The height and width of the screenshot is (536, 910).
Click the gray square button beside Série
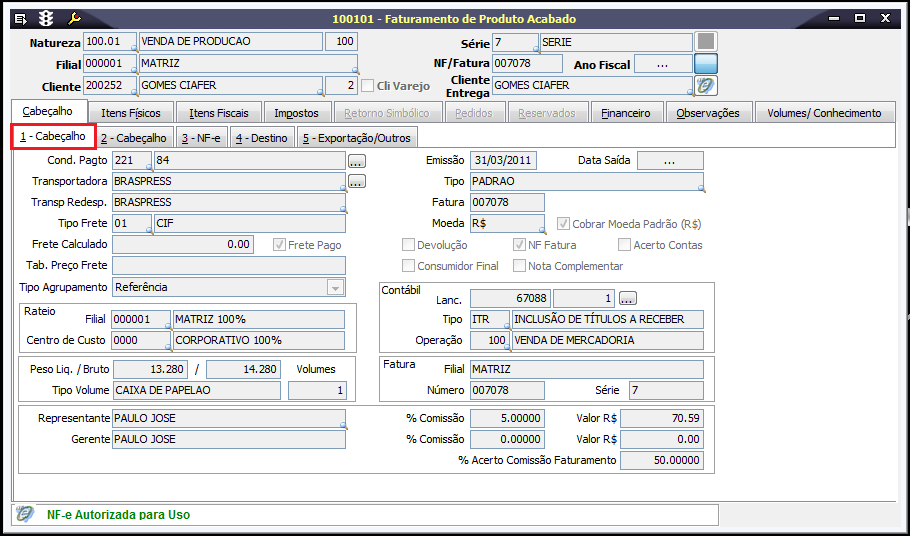(707, 42)
